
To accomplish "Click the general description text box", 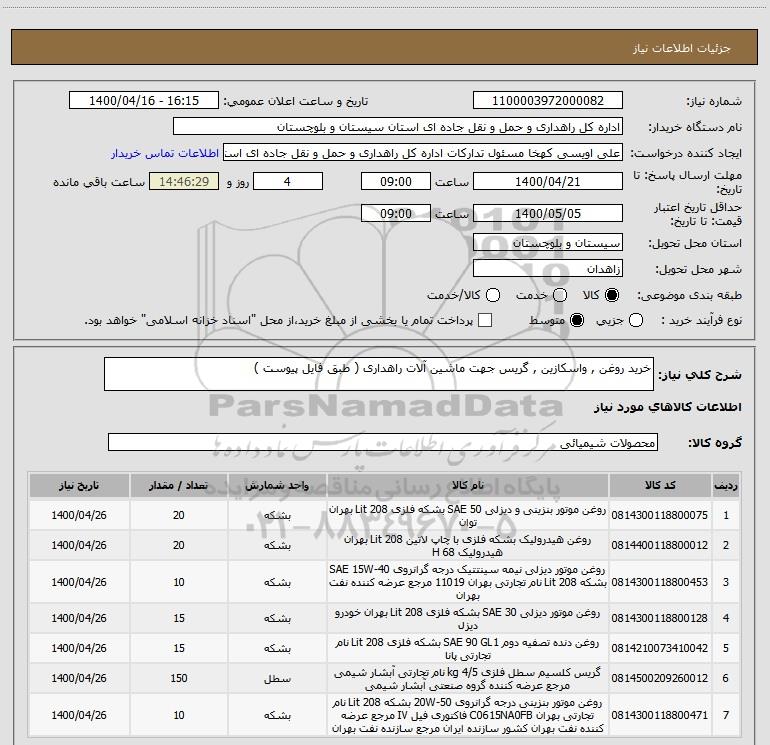I will [379, 374].
